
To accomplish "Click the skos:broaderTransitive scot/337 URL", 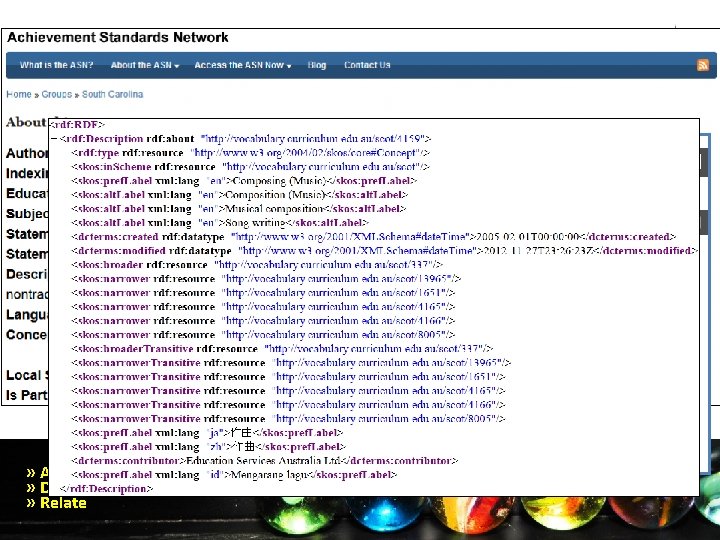I will [375, 349].
